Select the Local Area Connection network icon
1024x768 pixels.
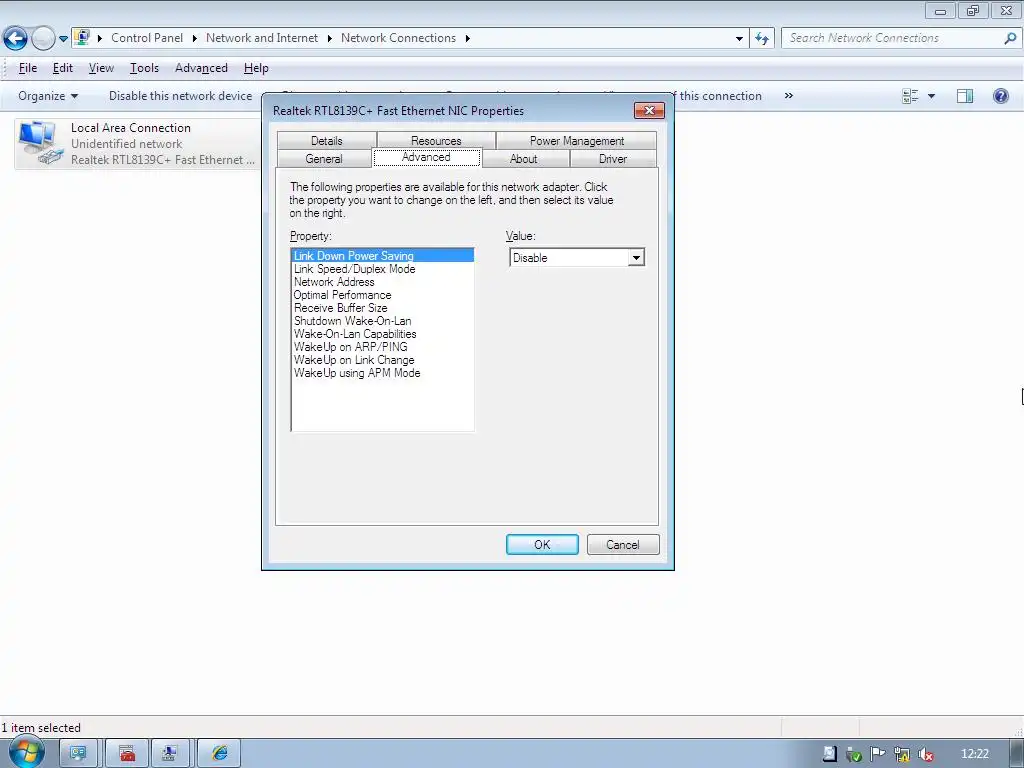(42, 142)
